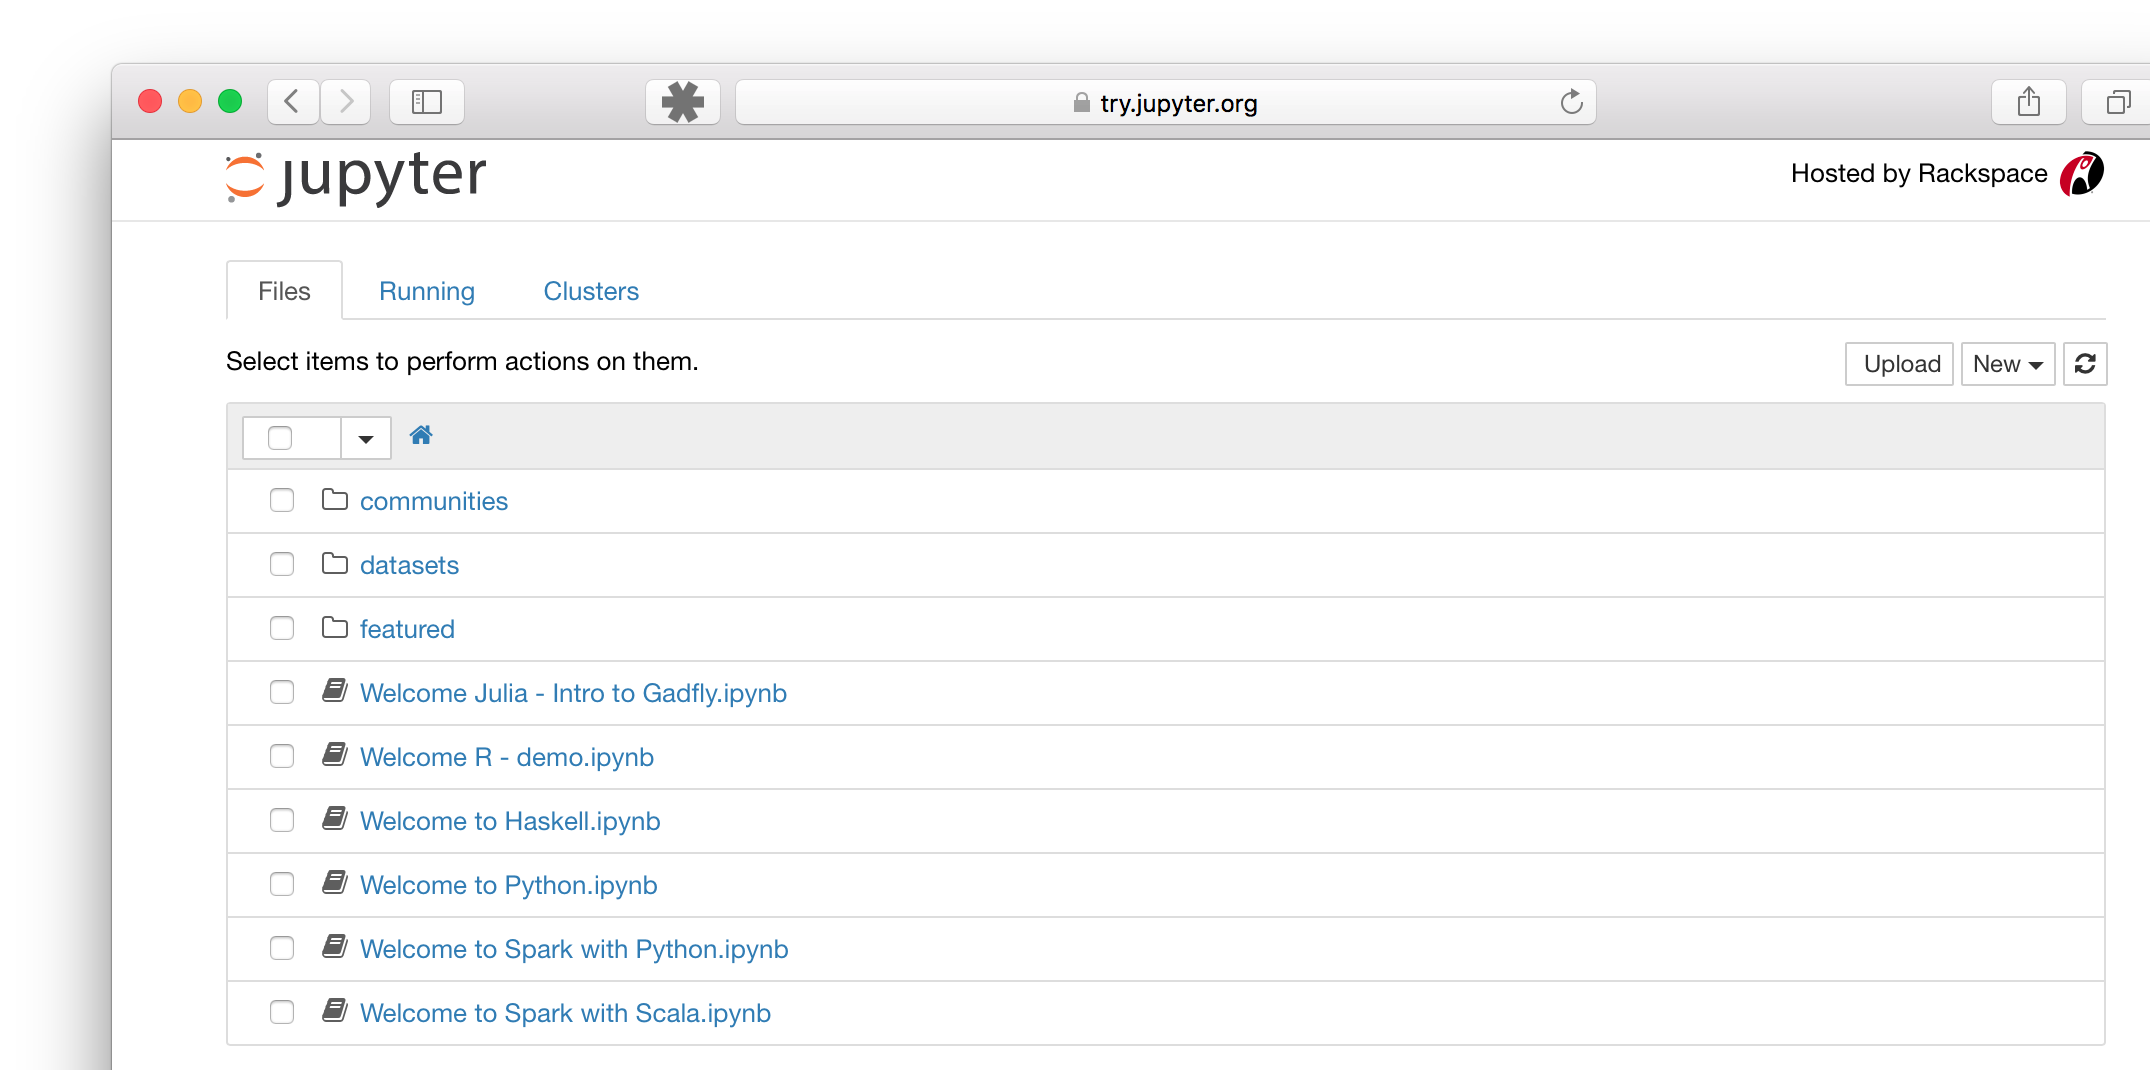Screen dimensions: 2150x1070
Task: Click the asterisk extension button
Action: pyautogui.click(x=683, y=102)
